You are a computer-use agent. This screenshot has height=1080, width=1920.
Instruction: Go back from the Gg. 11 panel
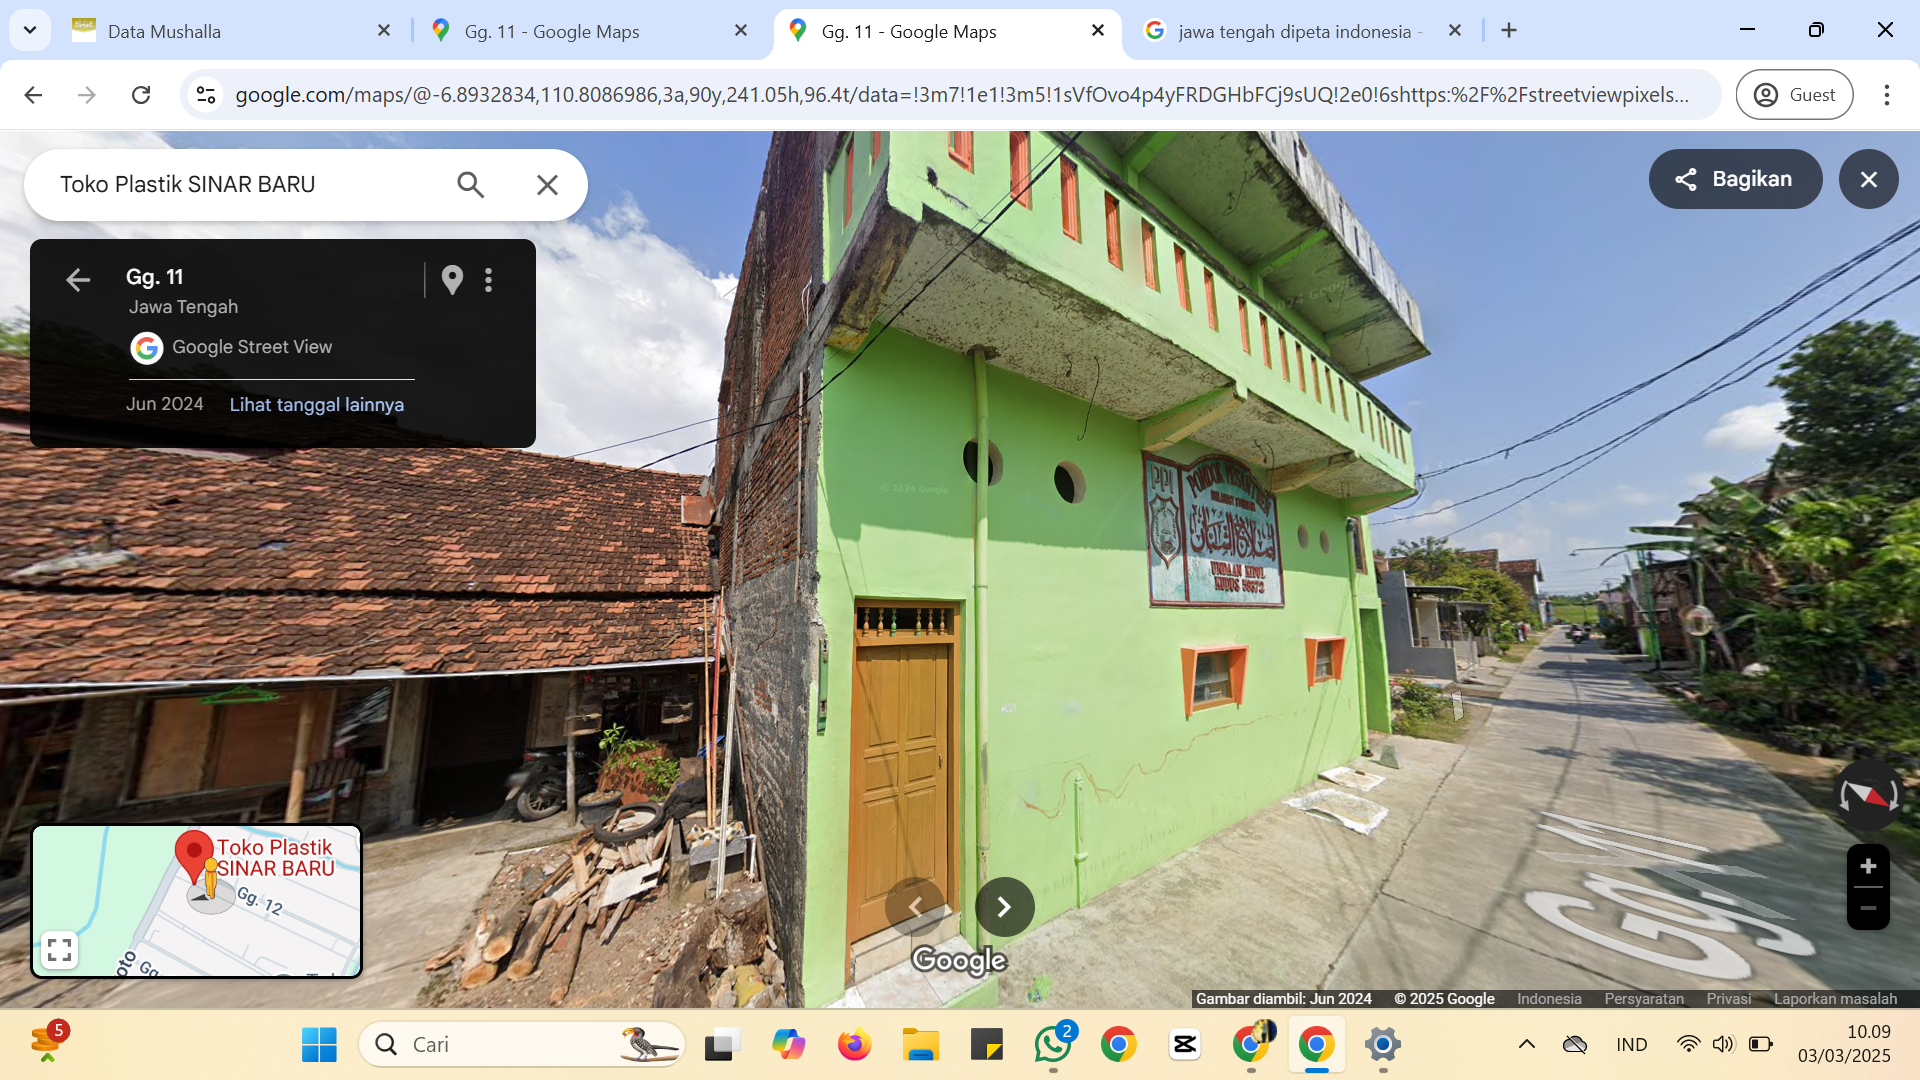78,280
